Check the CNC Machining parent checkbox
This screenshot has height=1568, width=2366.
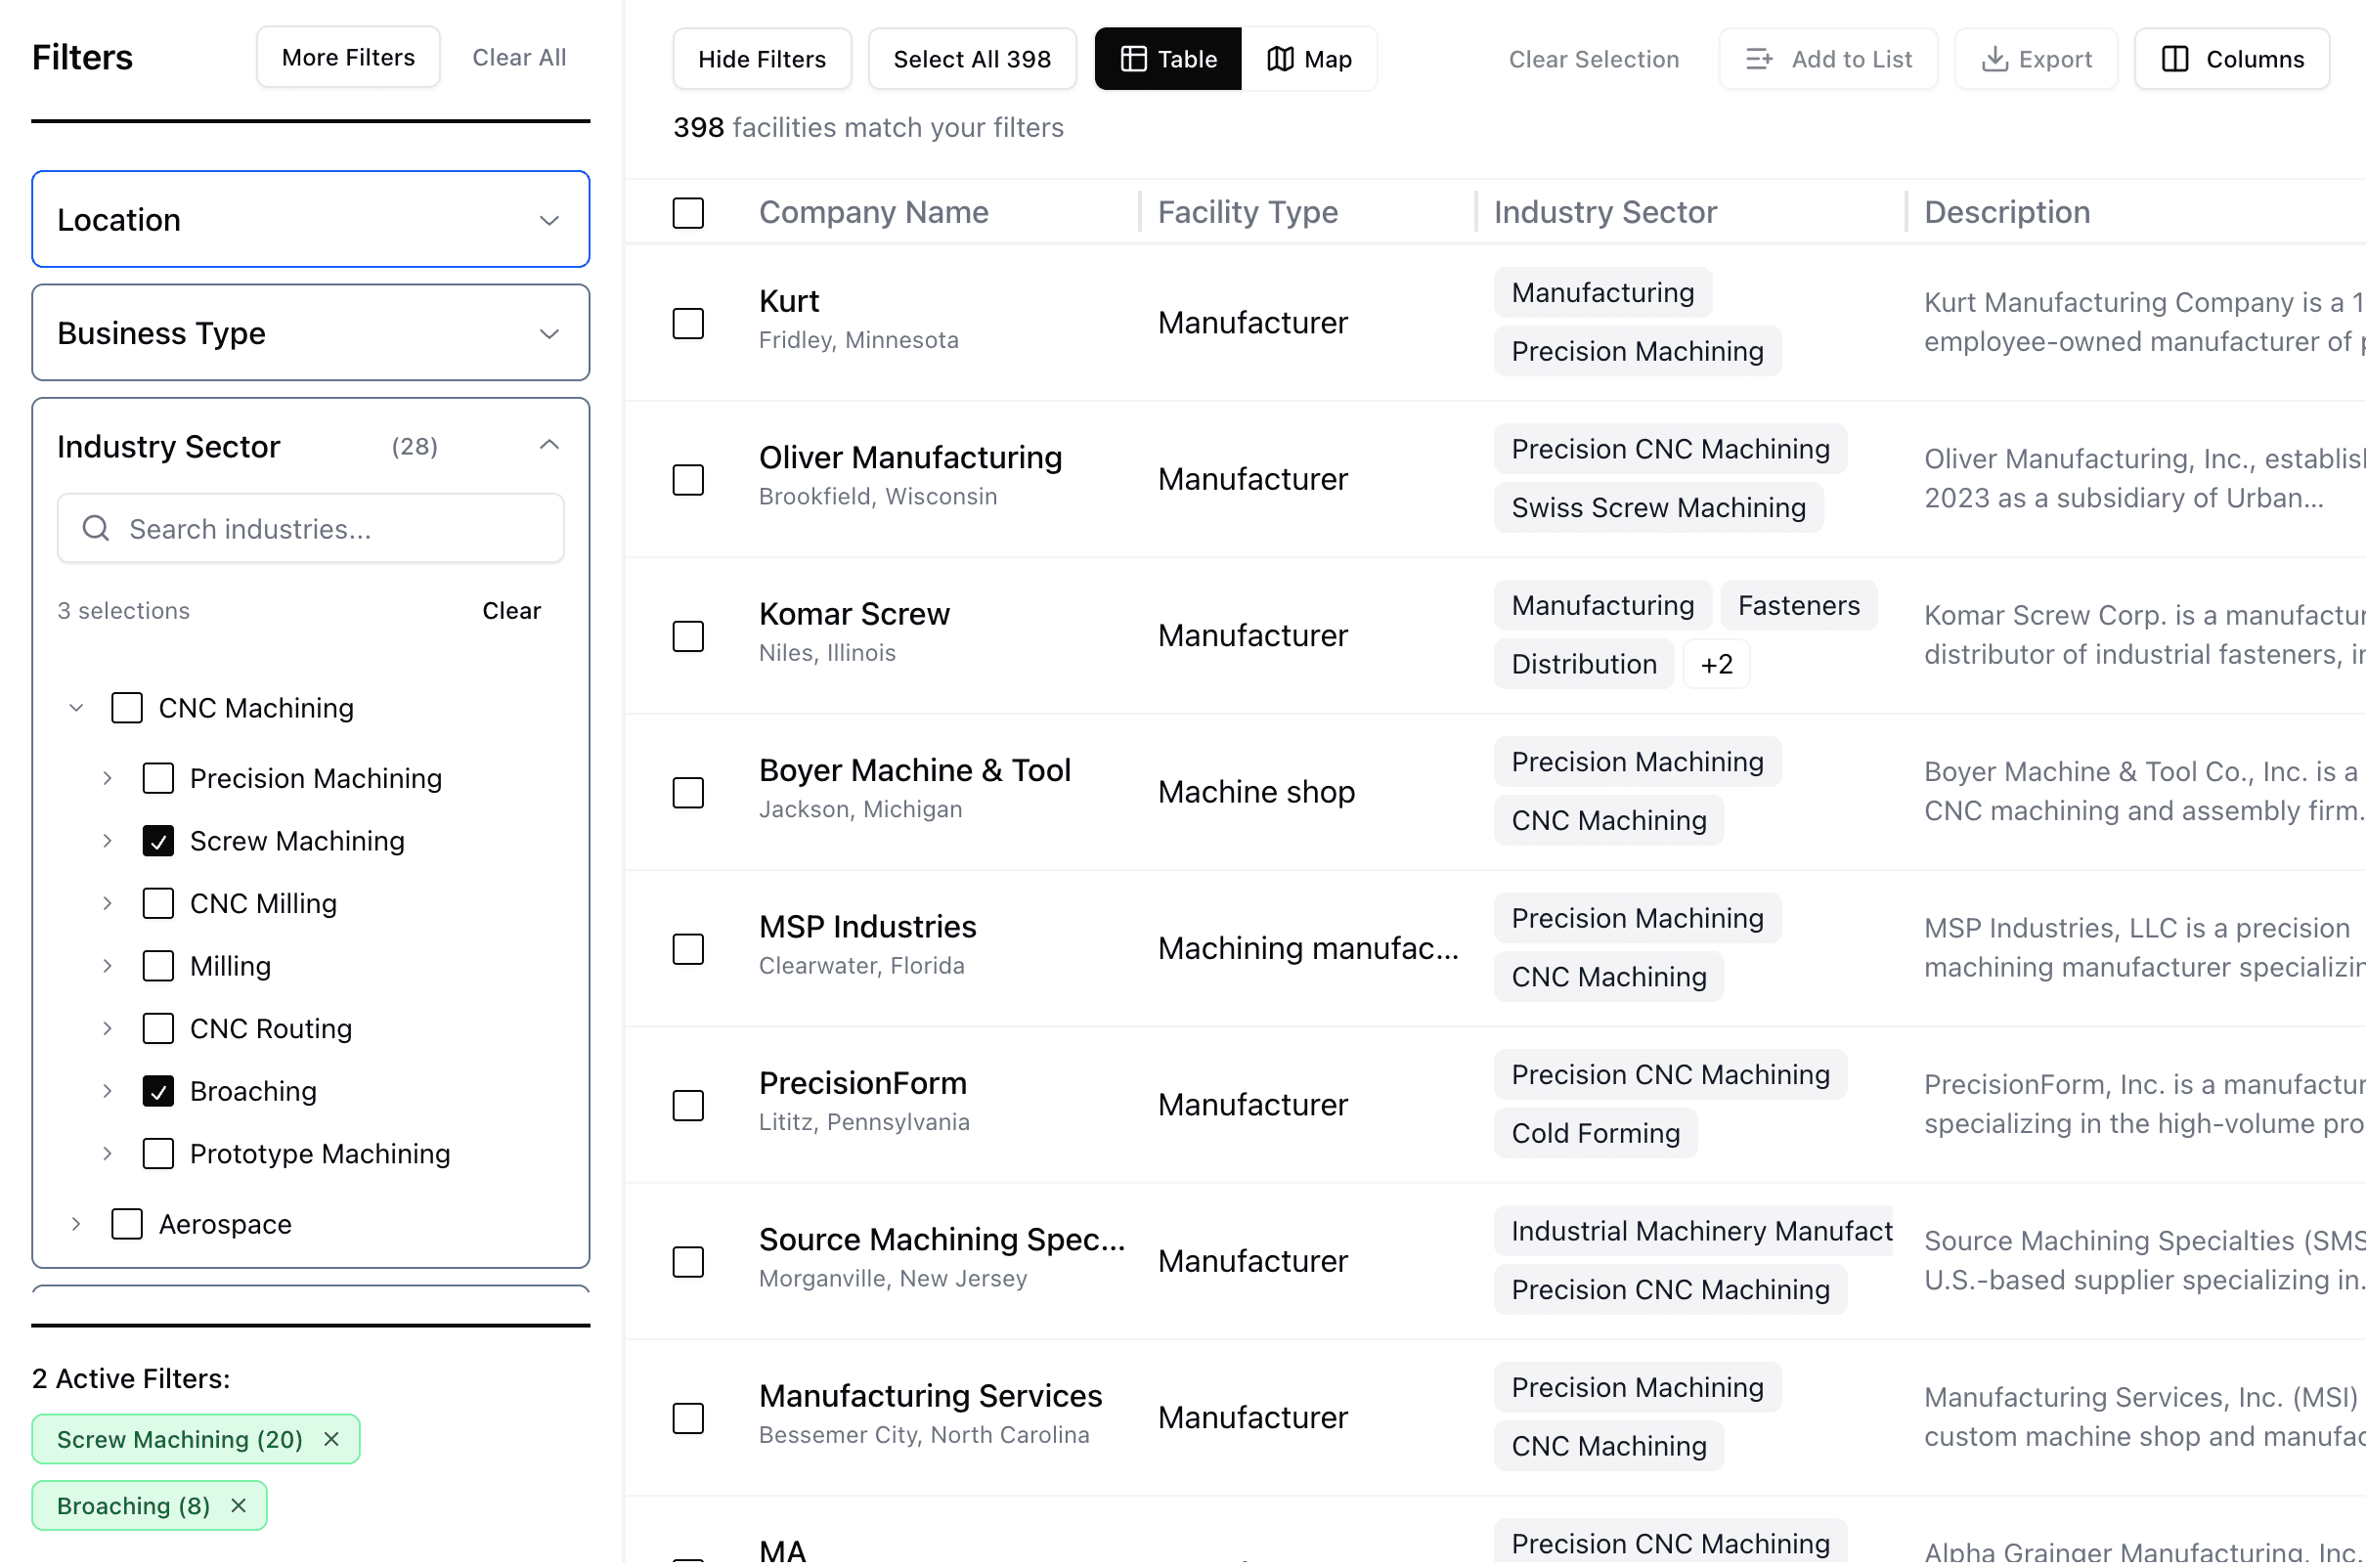[x=126, y=707]
